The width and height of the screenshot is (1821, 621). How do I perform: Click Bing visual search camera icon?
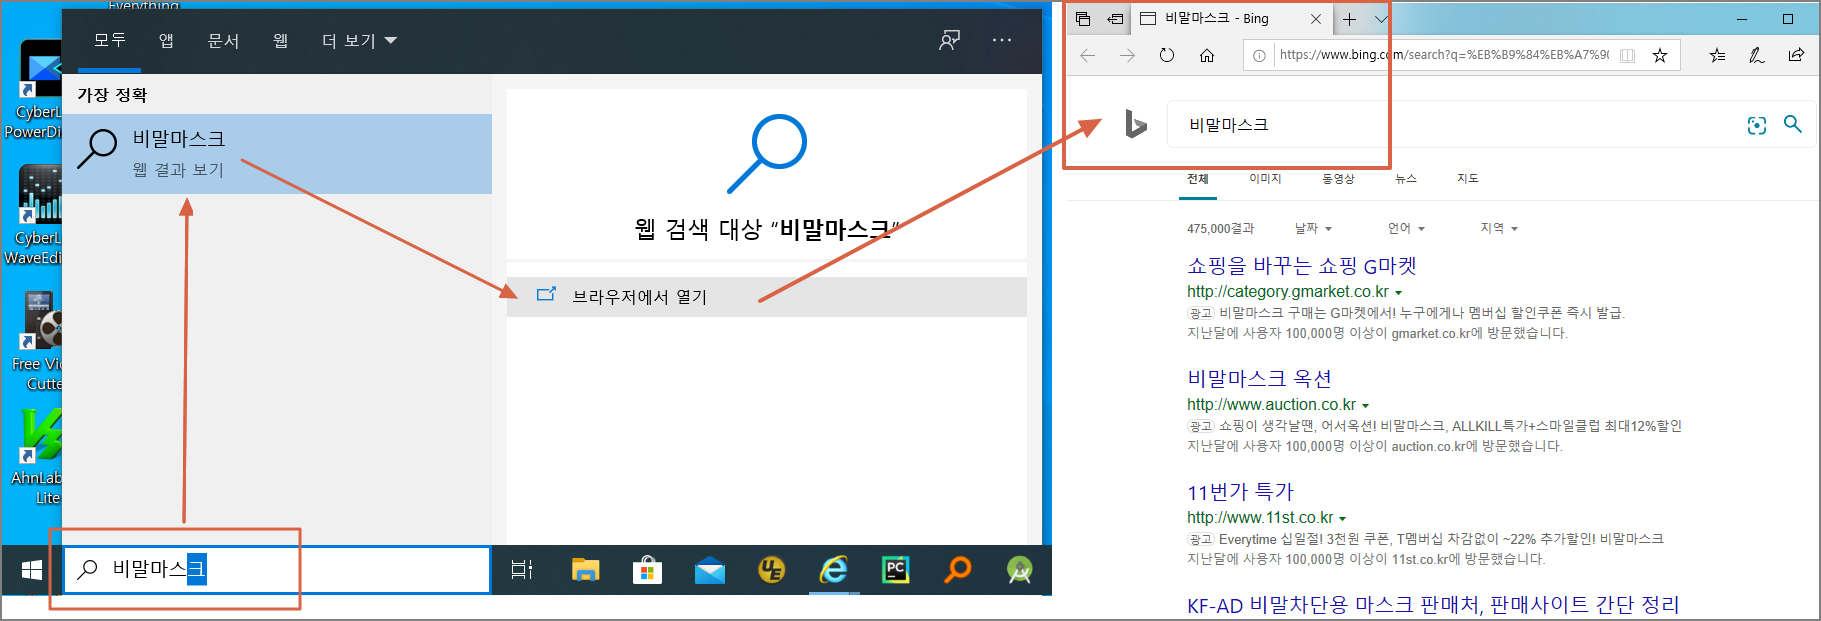[x=1757, y=125]
